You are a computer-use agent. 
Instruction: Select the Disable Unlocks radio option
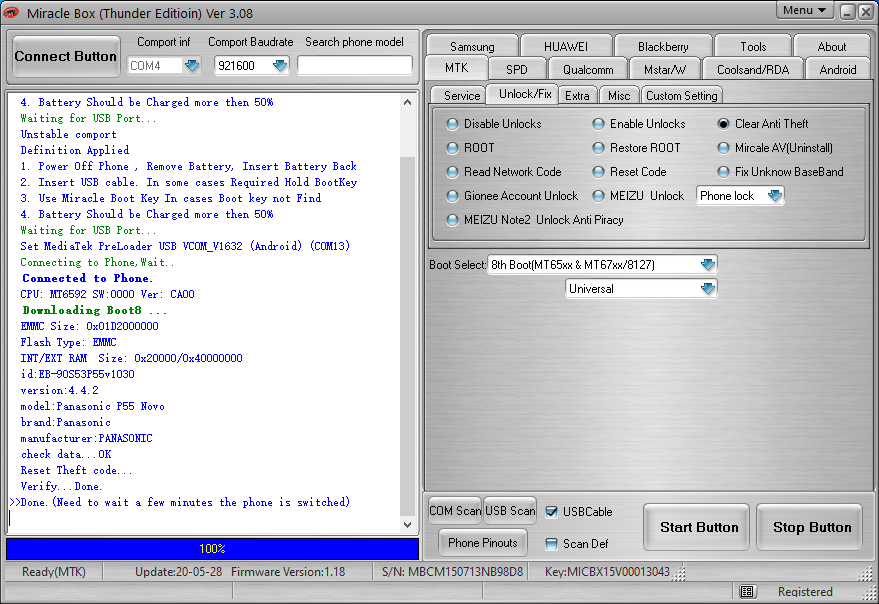(x=452, y=124)
